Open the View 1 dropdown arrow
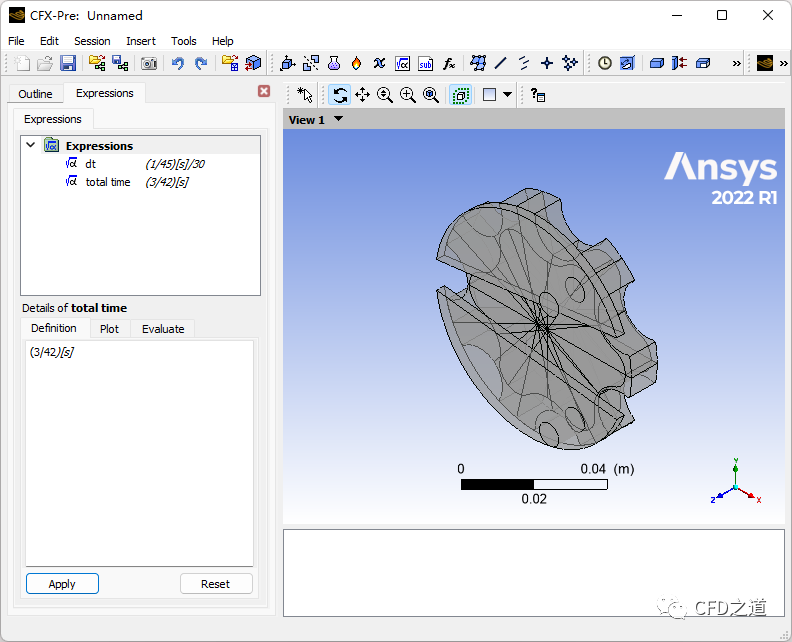Viewport: 792px width, 642px height. click(x=338, y=119)
